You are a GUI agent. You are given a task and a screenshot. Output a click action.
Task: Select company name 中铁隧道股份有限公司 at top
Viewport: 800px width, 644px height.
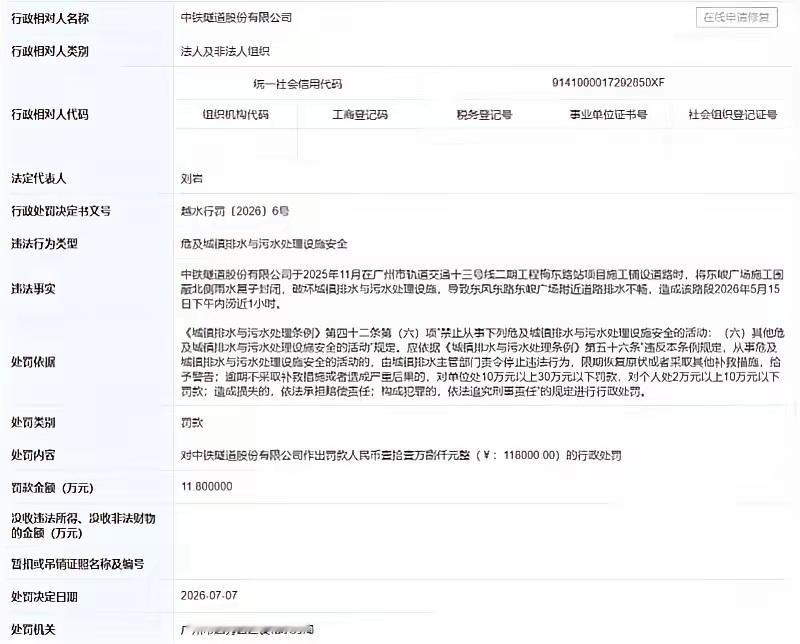[236, 18]
